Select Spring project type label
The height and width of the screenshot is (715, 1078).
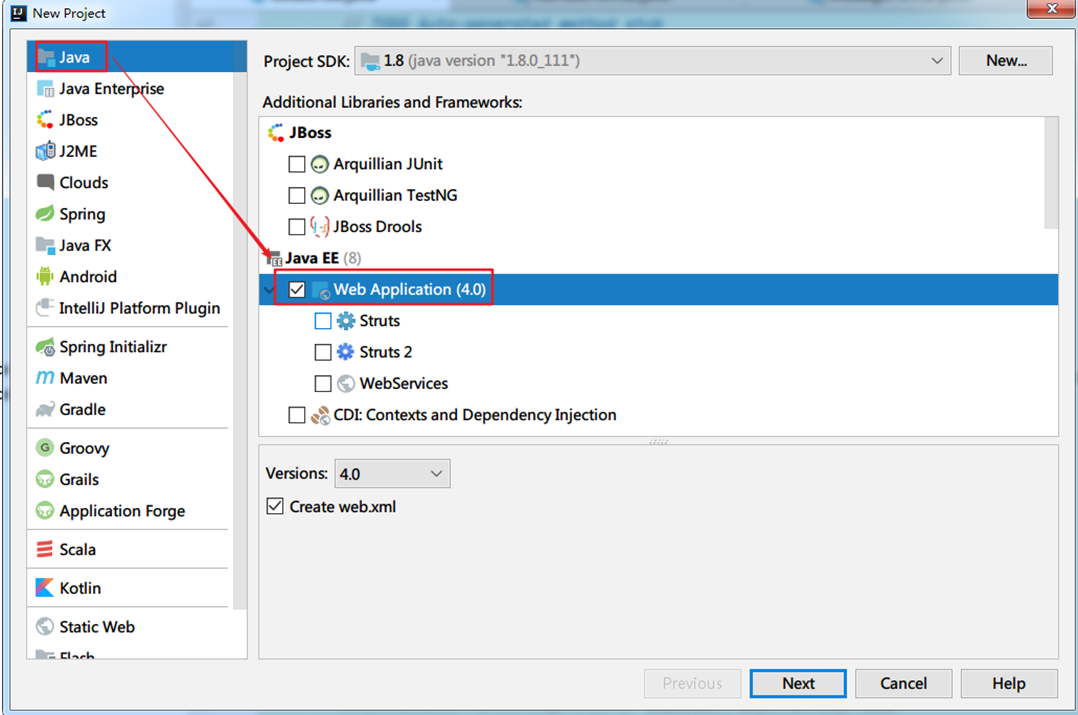tap(82, 214)
